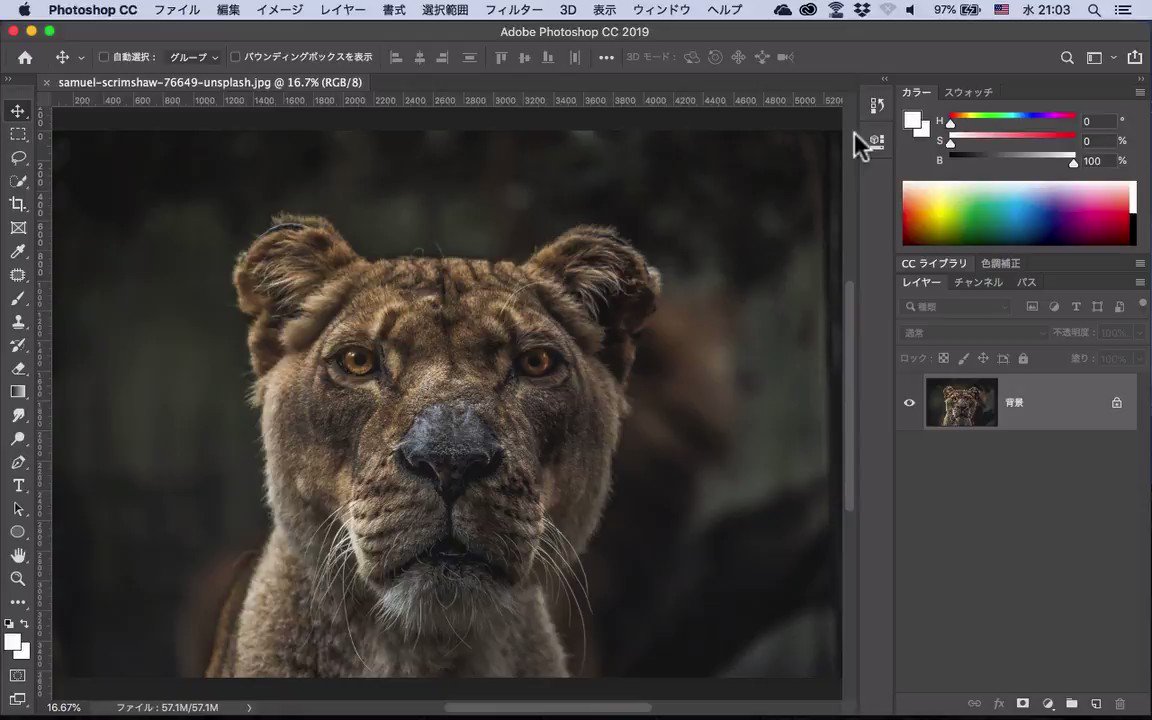Select the Eyedropper tool

[18, 251]
